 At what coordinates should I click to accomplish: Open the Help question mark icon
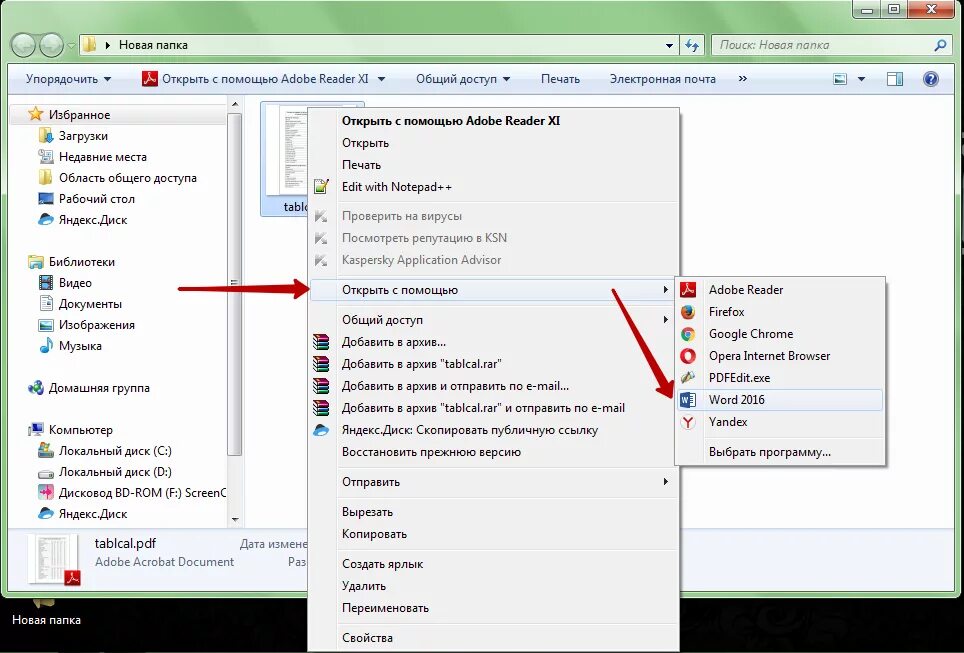pos(931,79)
